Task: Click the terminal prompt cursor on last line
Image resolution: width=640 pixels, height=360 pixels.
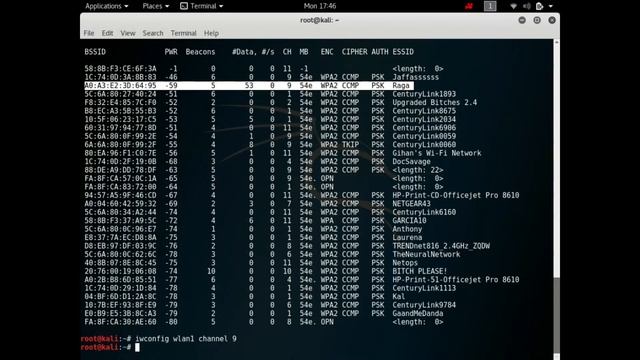Action: (x=137, y=347)
